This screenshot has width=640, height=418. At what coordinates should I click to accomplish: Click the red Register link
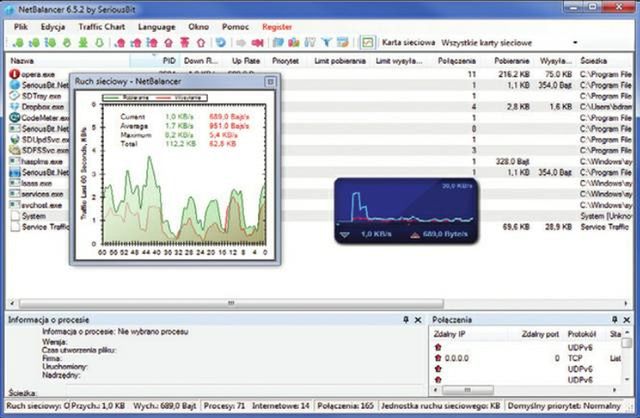(x=277, y=27)
